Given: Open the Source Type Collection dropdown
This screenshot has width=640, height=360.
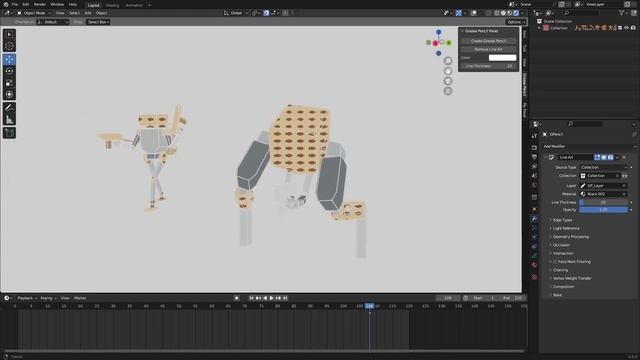Looking at the screenshot, I should [x=604, y=167].
